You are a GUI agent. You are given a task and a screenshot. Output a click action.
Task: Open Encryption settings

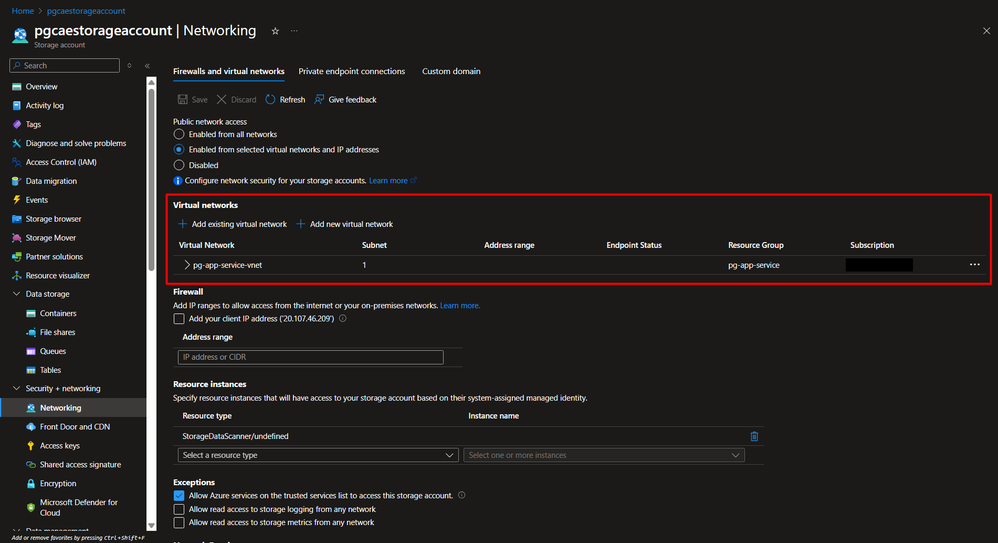[58, 484]
